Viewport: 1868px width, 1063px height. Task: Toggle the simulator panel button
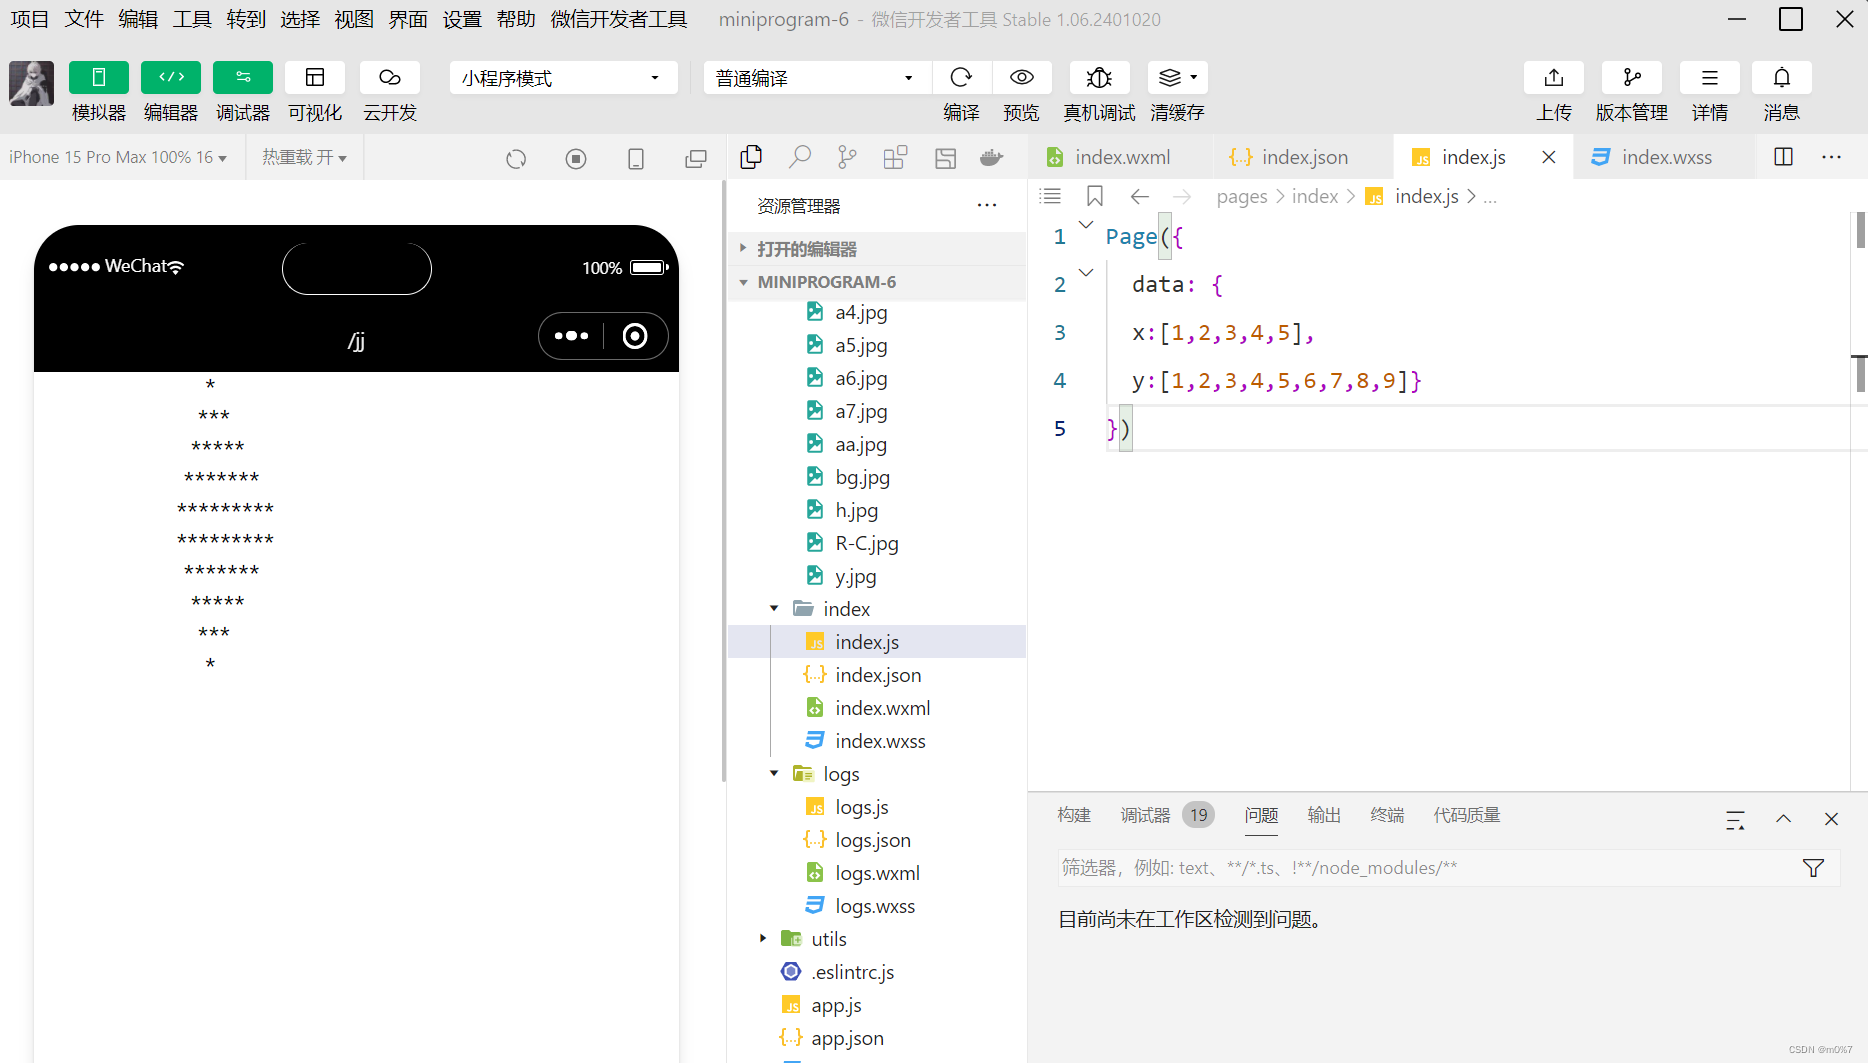click(x=98, y=78)
